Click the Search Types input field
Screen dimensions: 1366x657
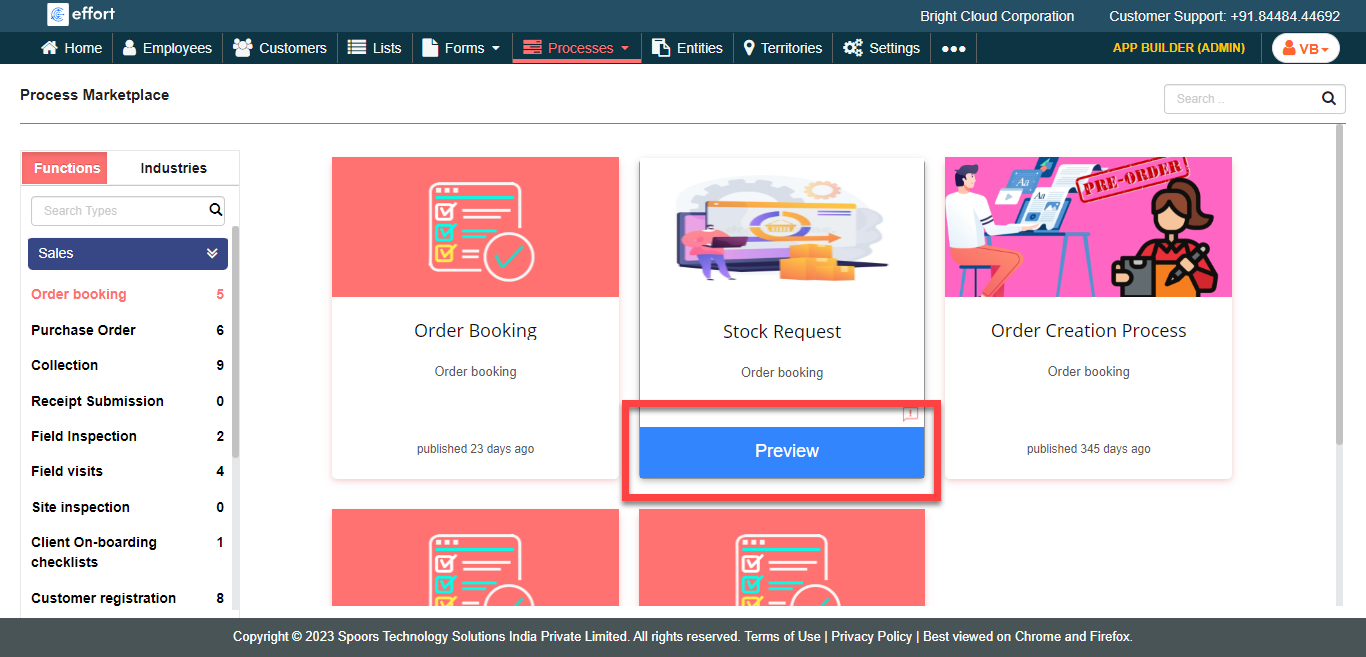(x=120, y=211)
